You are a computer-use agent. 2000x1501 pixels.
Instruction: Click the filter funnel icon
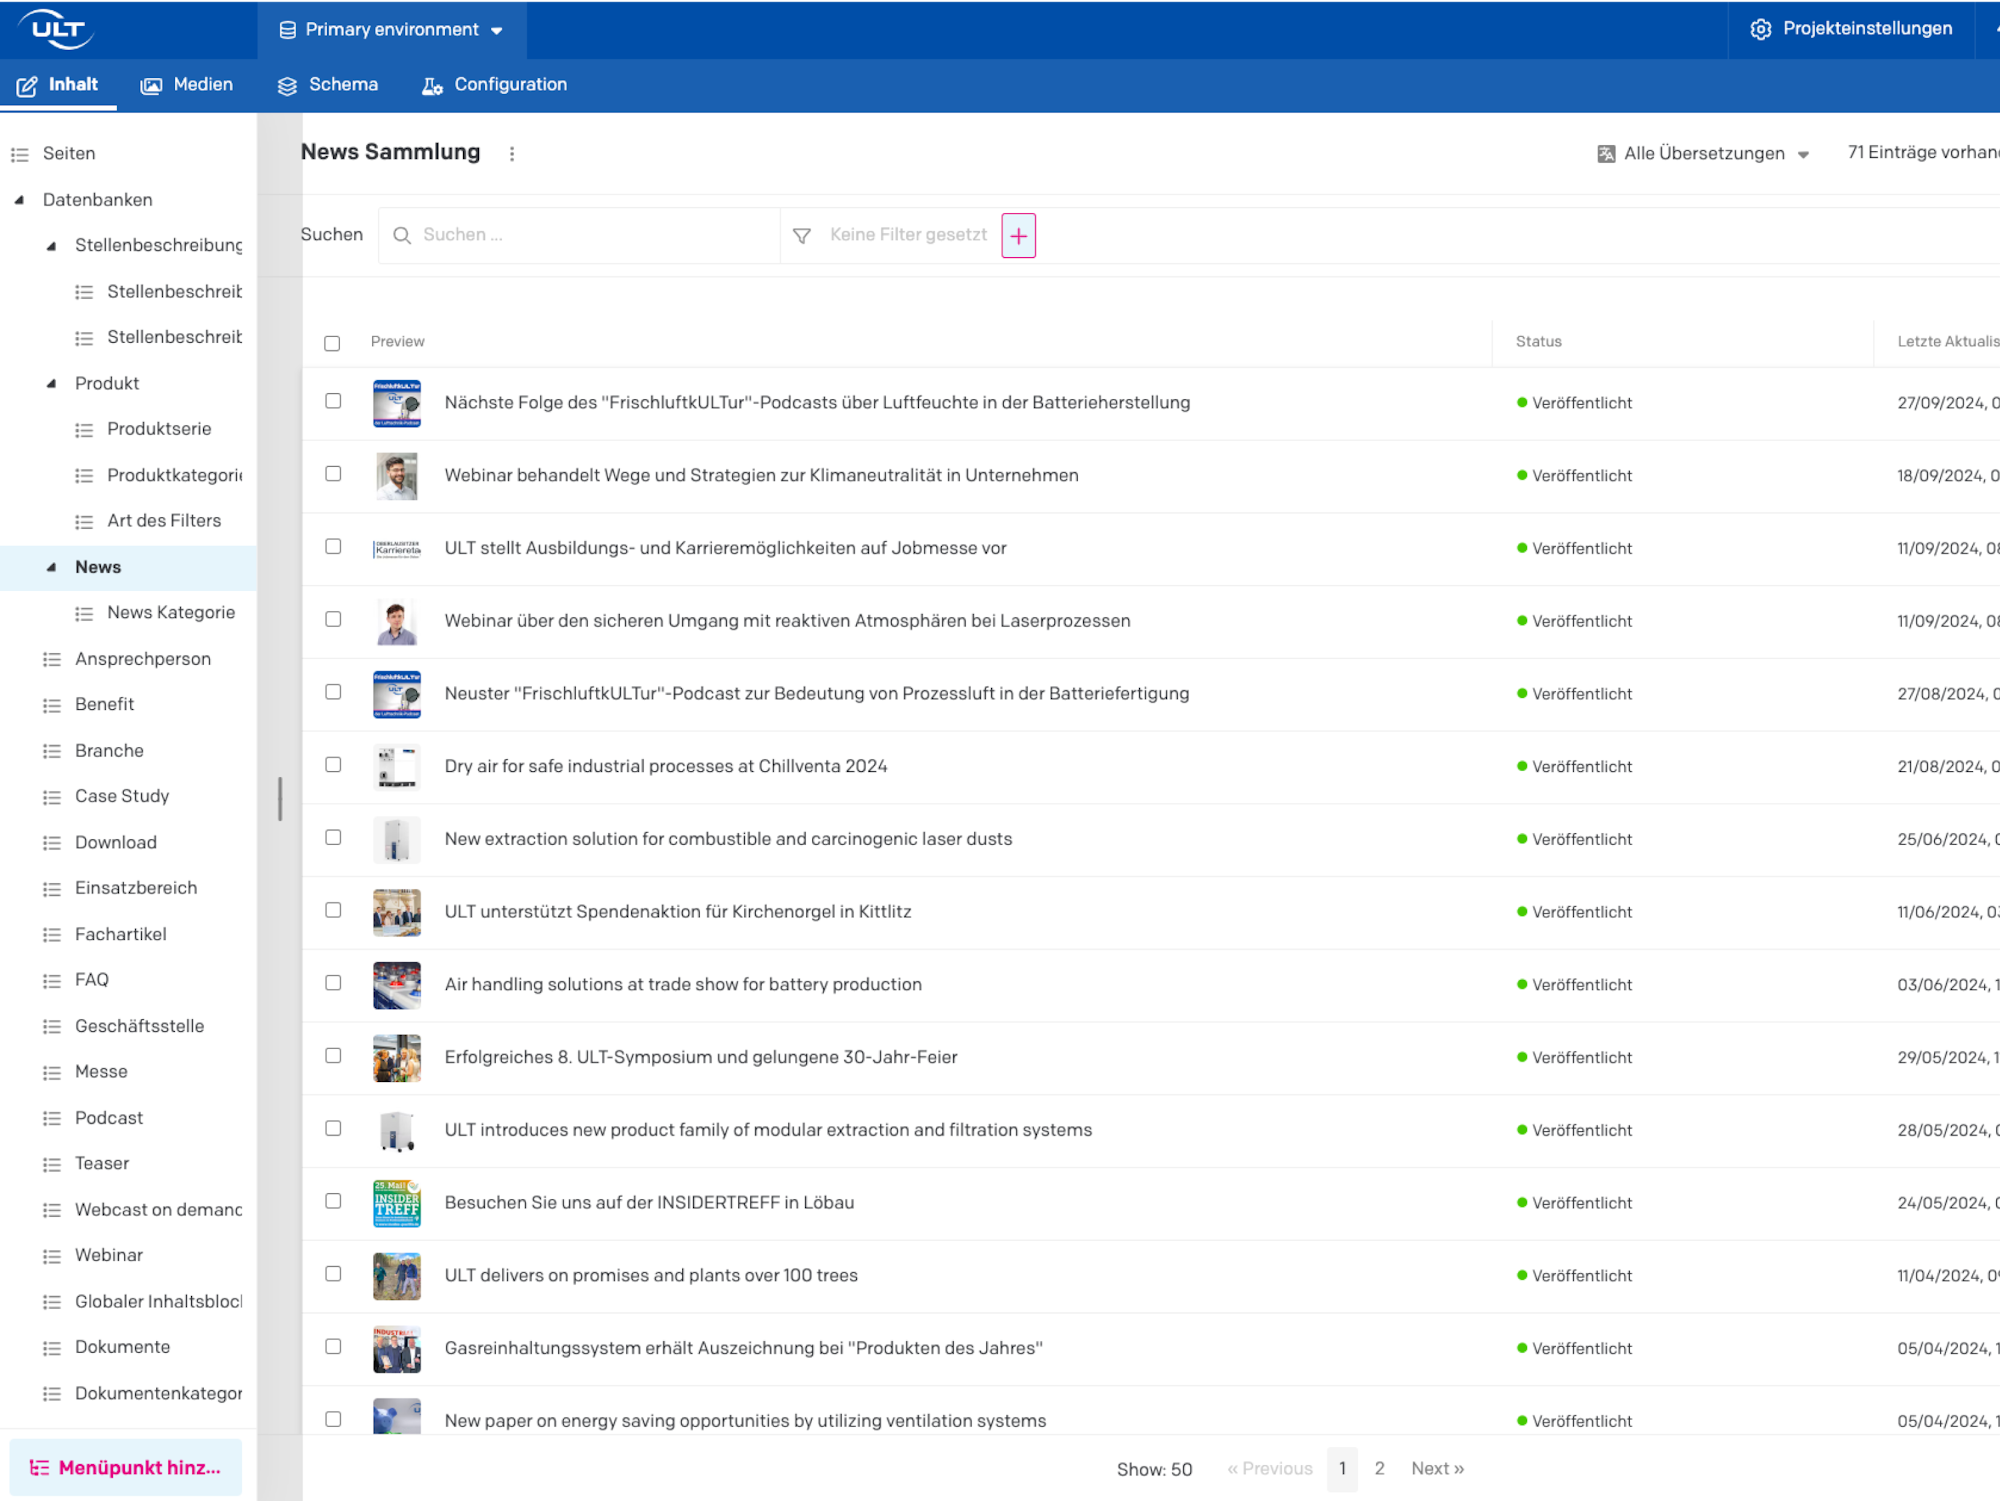(801, 236)
